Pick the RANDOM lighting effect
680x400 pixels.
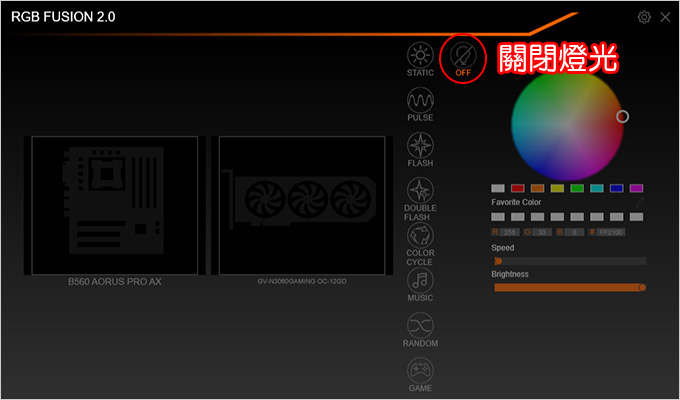coord(420,325)
